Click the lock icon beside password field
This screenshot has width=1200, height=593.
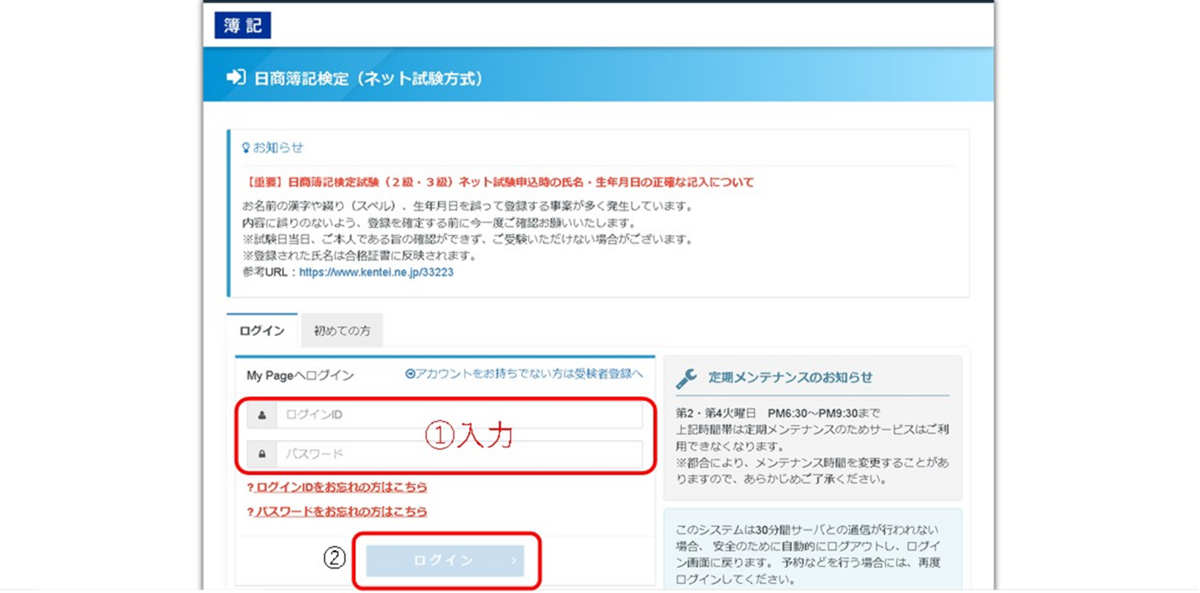(x=261, y=454)
